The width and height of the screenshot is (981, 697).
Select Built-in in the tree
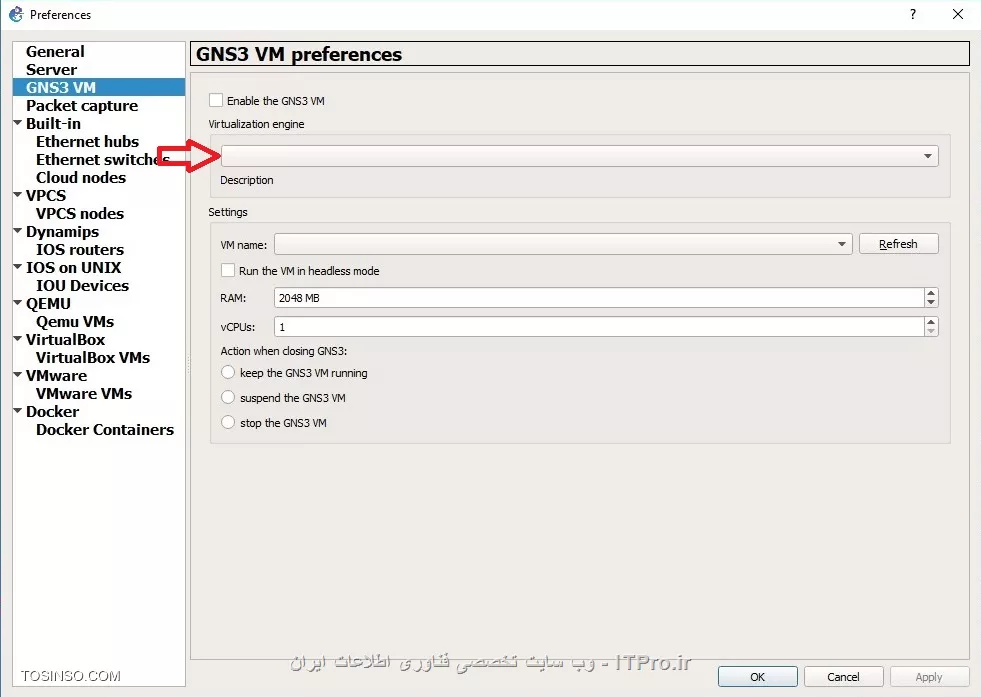click(53, 123)
